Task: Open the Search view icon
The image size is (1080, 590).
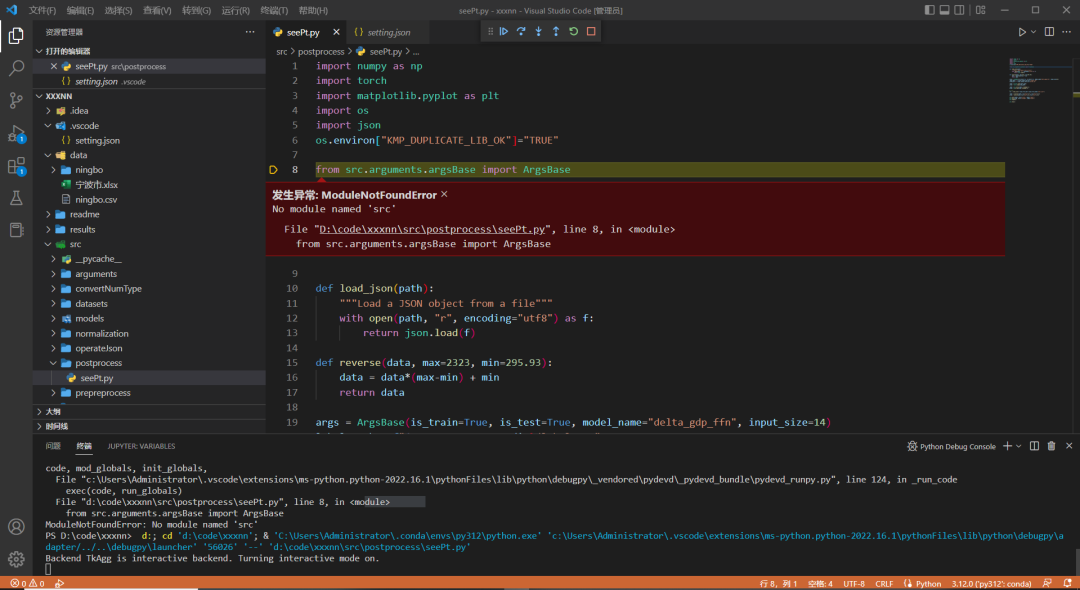Action: 16,67
